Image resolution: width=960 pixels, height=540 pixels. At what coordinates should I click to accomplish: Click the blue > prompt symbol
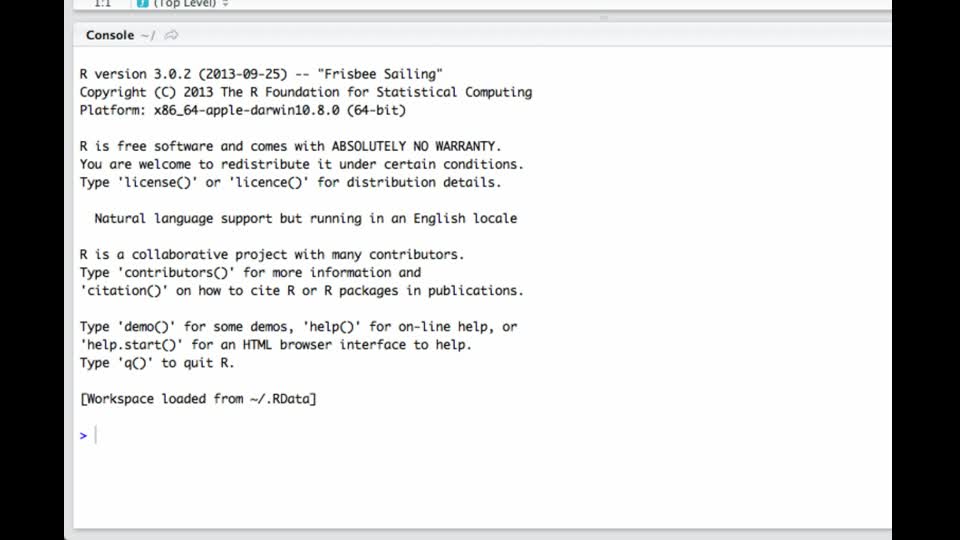tap(83, 436)
